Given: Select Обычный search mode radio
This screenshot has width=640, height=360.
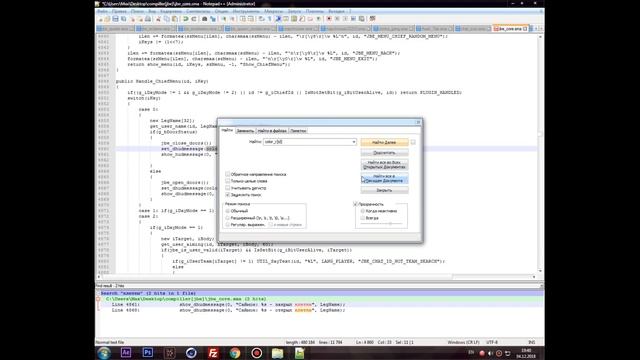Looking at the screenshot, I should coord(228,211).
